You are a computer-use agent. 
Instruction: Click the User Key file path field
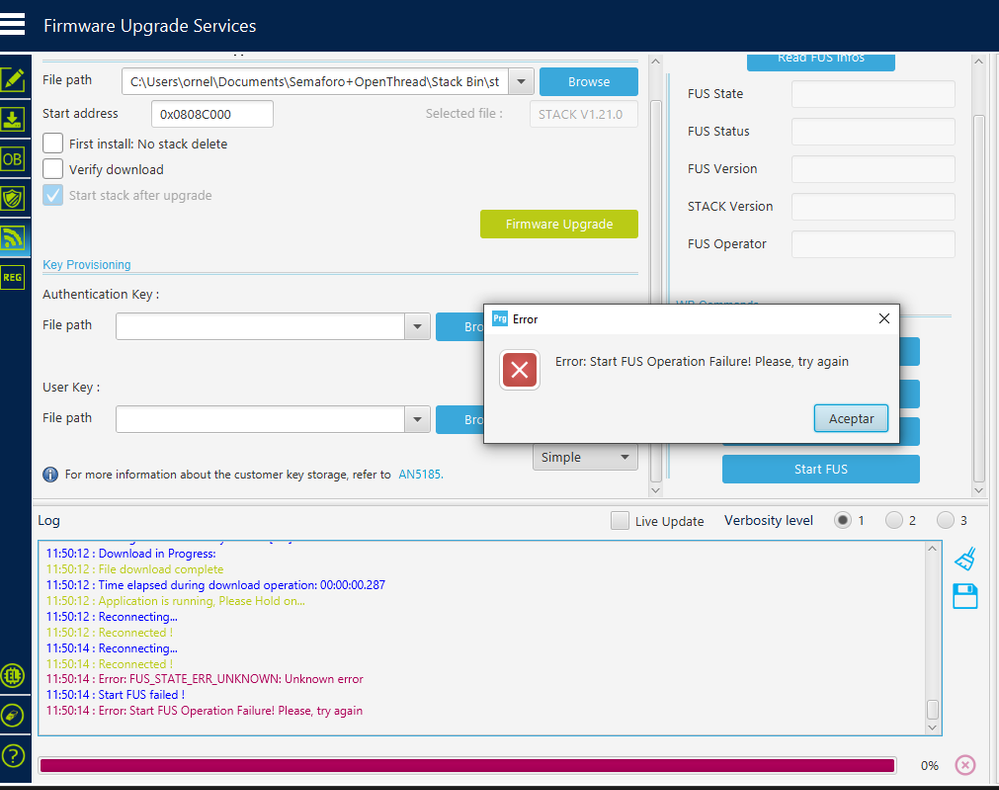pos(260,419)
